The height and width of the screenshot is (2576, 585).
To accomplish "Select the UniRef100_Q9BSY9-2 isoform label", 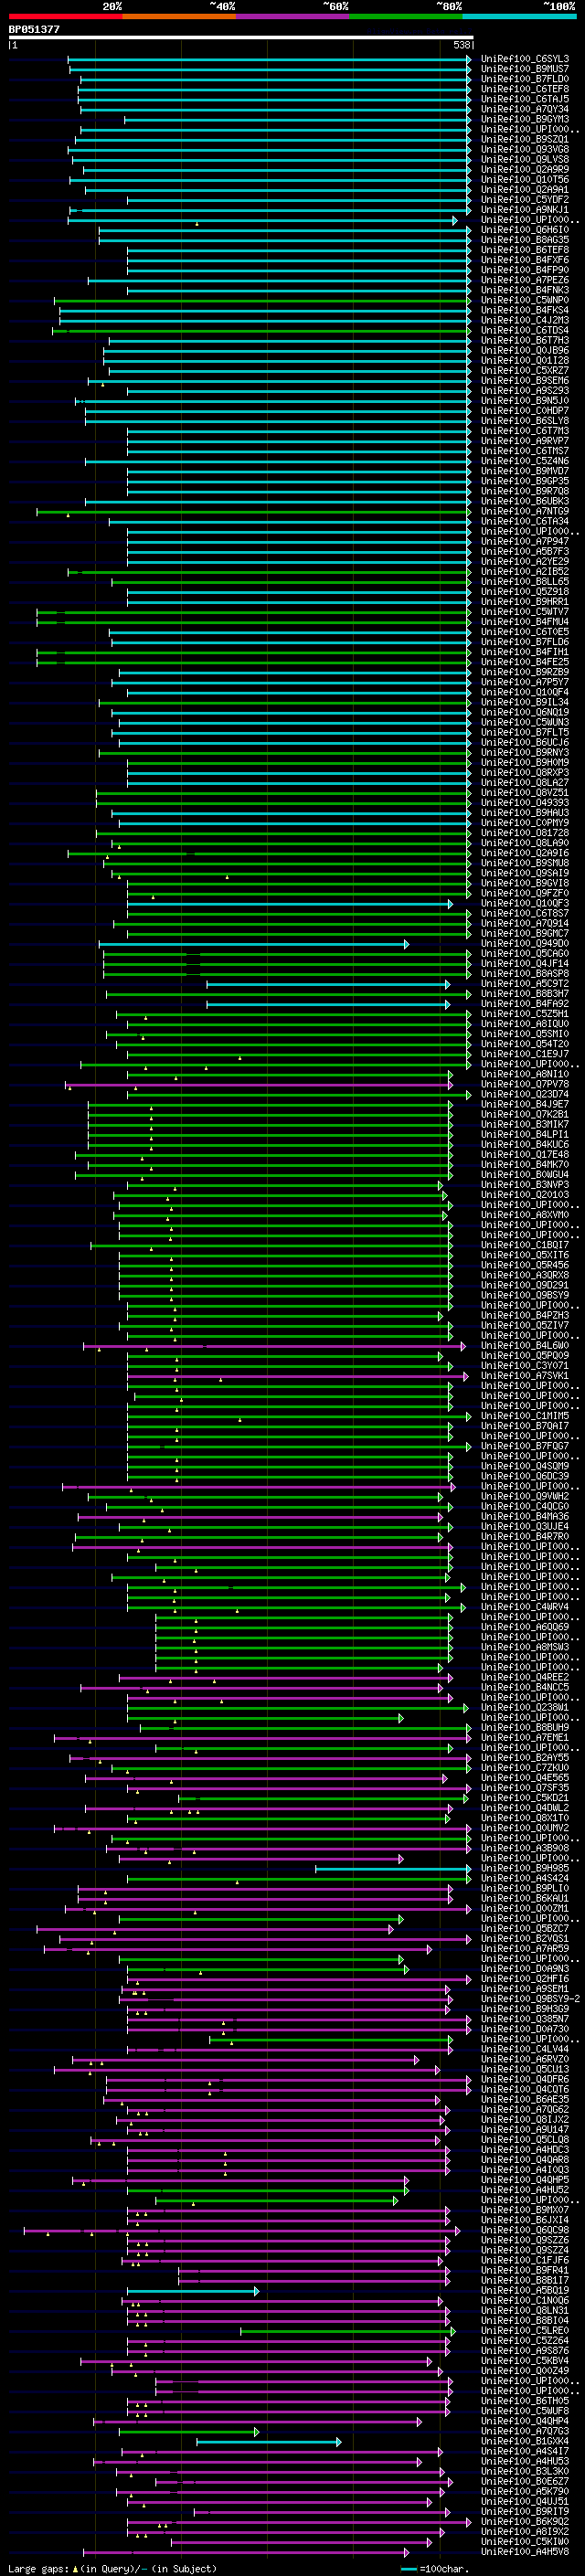I will 530,2000.
